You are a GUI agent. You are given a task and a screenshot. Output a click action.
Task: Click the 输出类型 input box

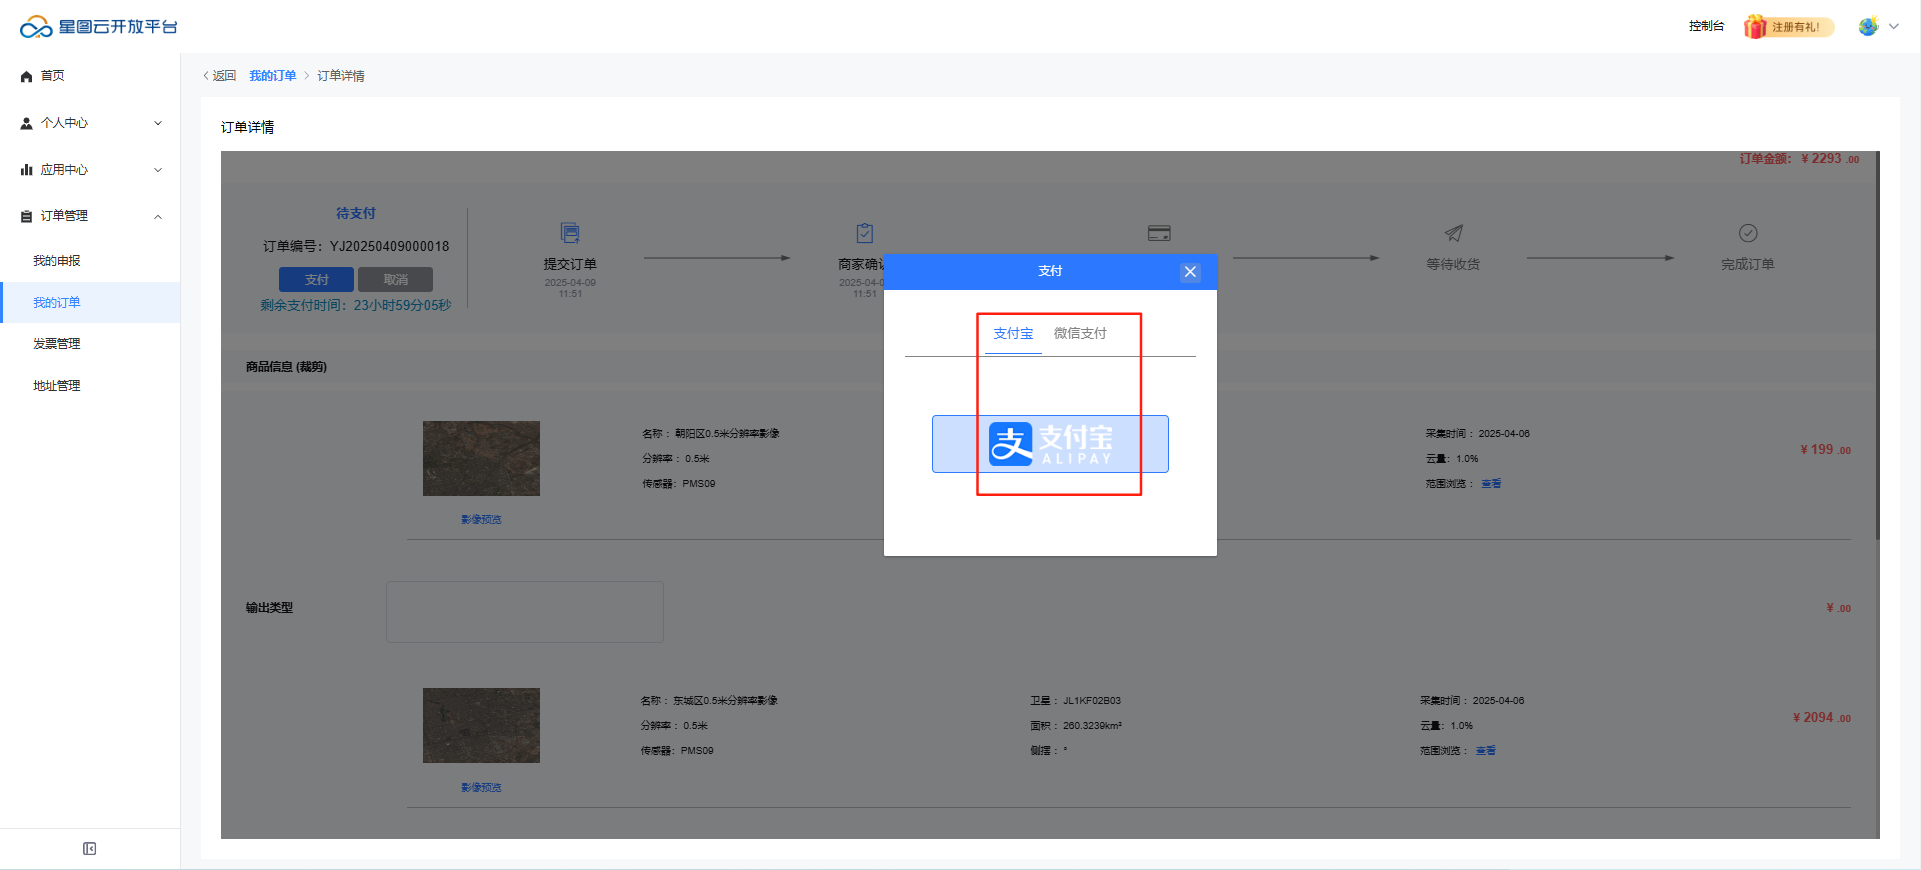[x=525, y=612]
